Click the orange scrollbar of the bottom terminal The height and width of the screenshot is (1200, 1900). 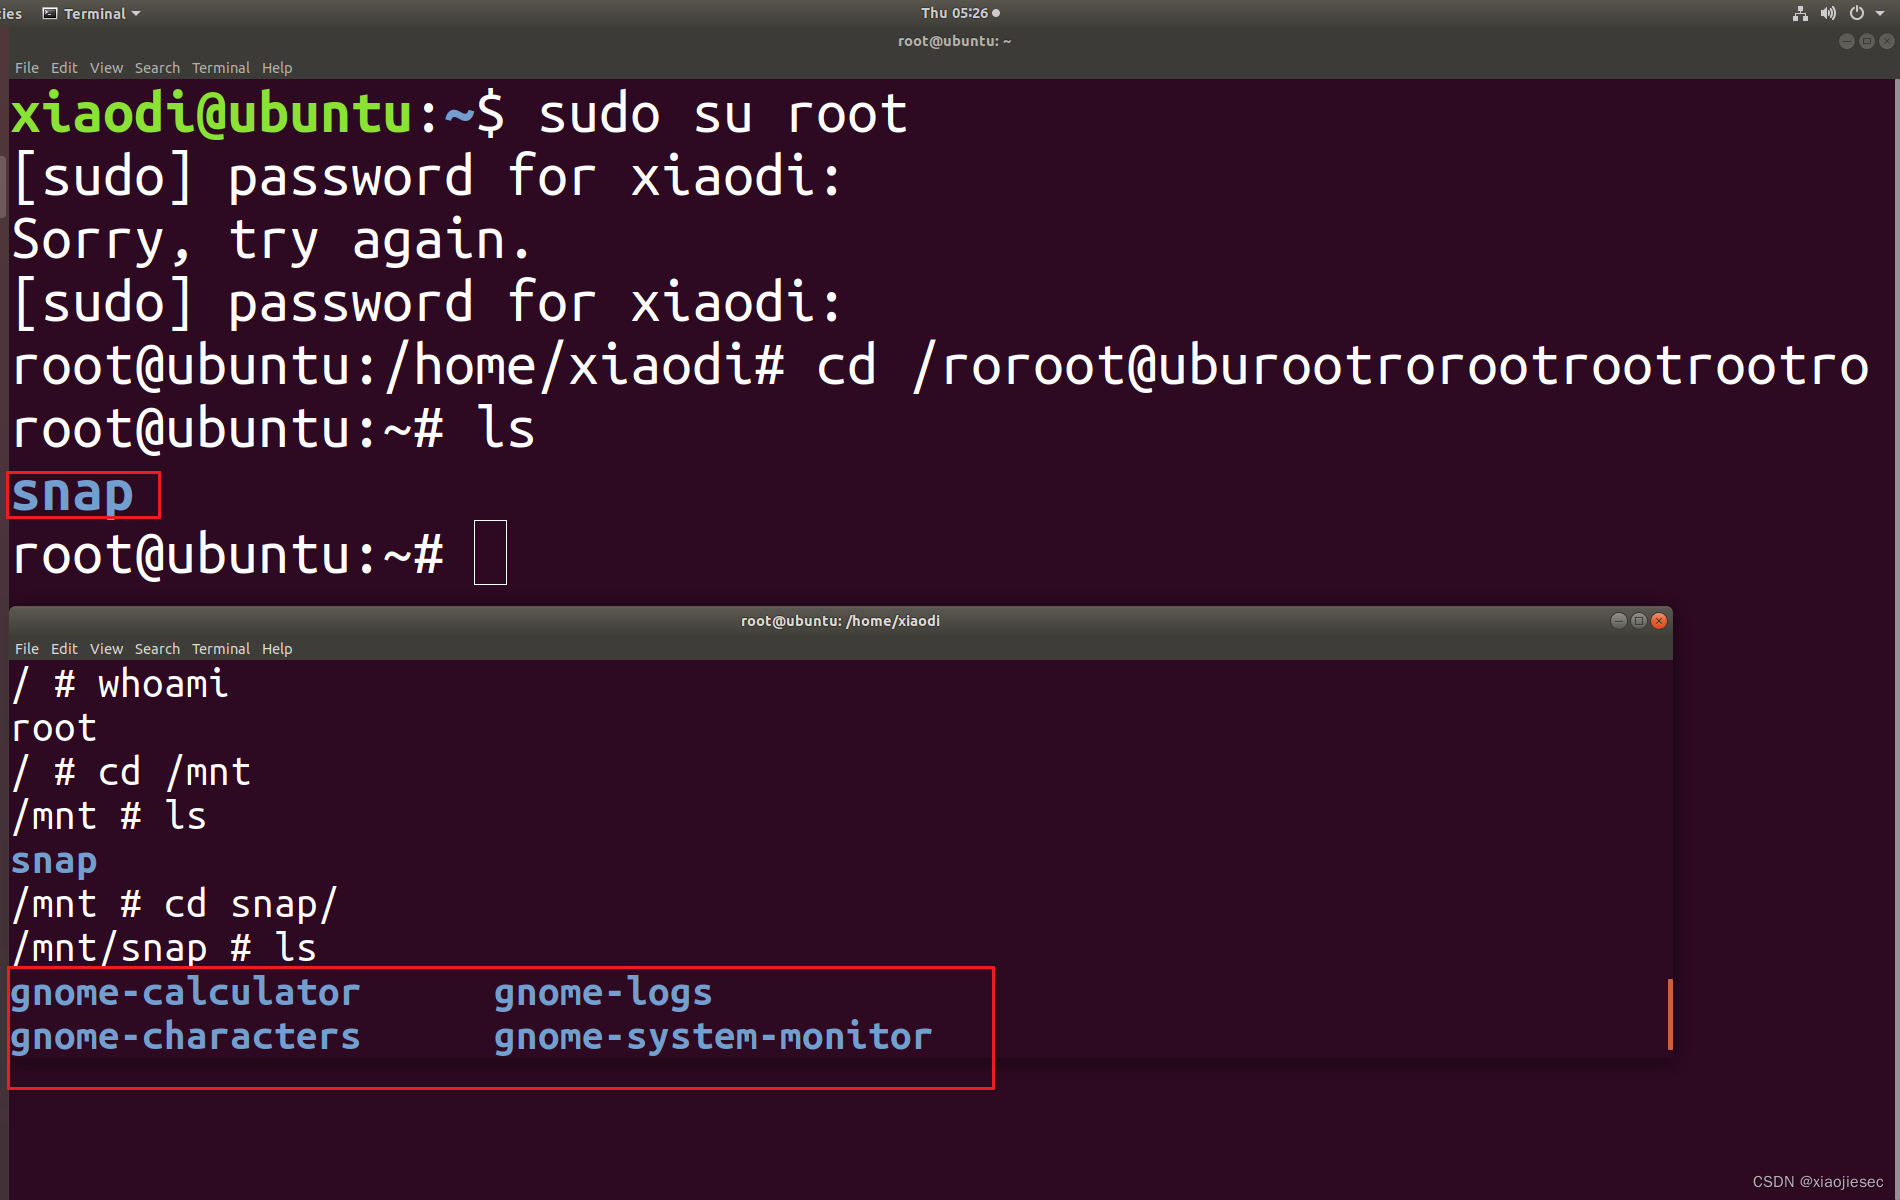click(x=1671, y=1015)
